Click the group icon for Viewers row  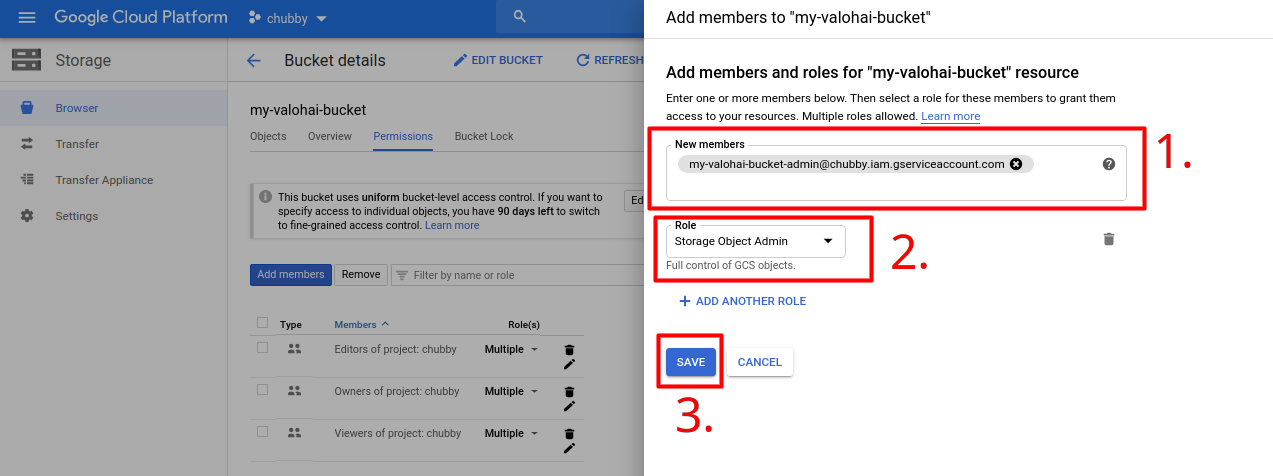[x=294, y=433]
